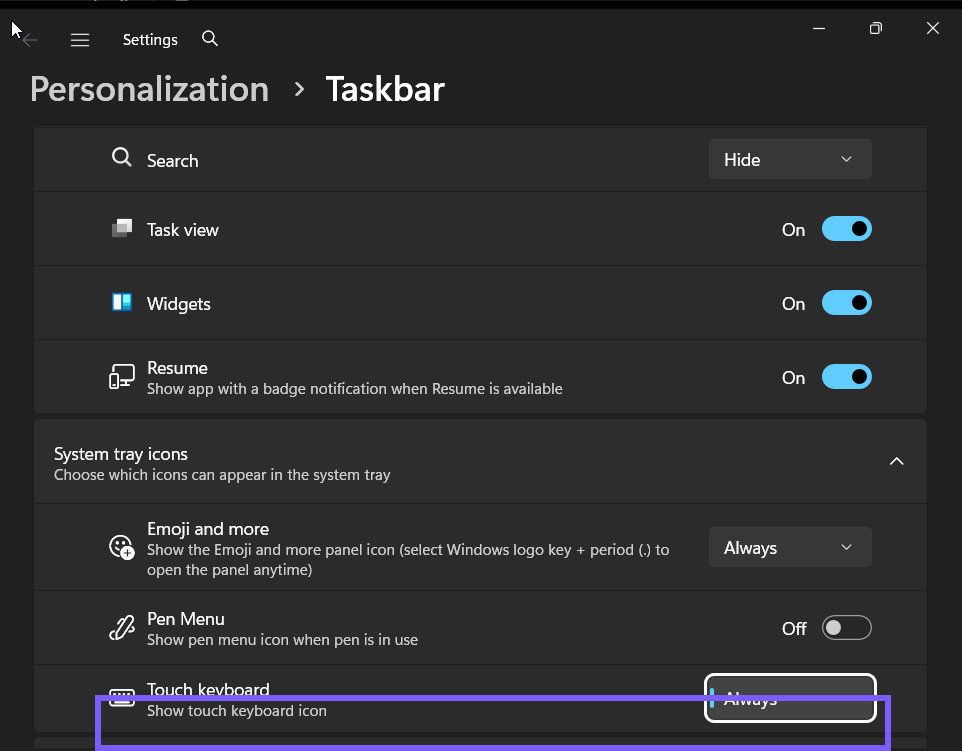Enable the Pen Menu toggle

click(x=847, y=628)
